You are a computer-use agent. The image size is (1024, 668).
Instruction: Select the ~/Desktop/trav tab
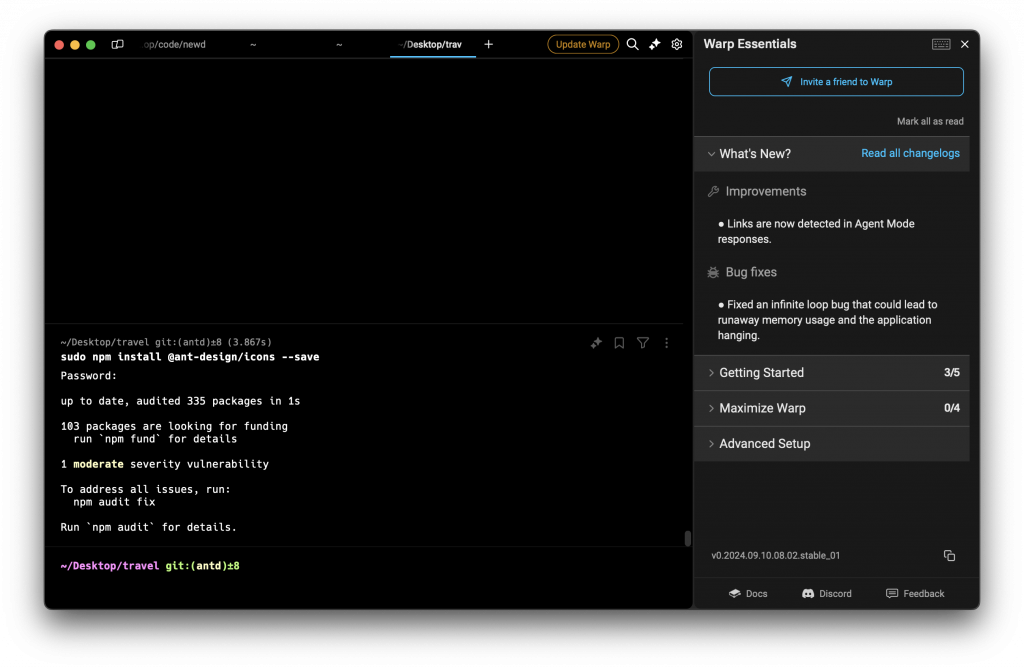pos(432,44)
